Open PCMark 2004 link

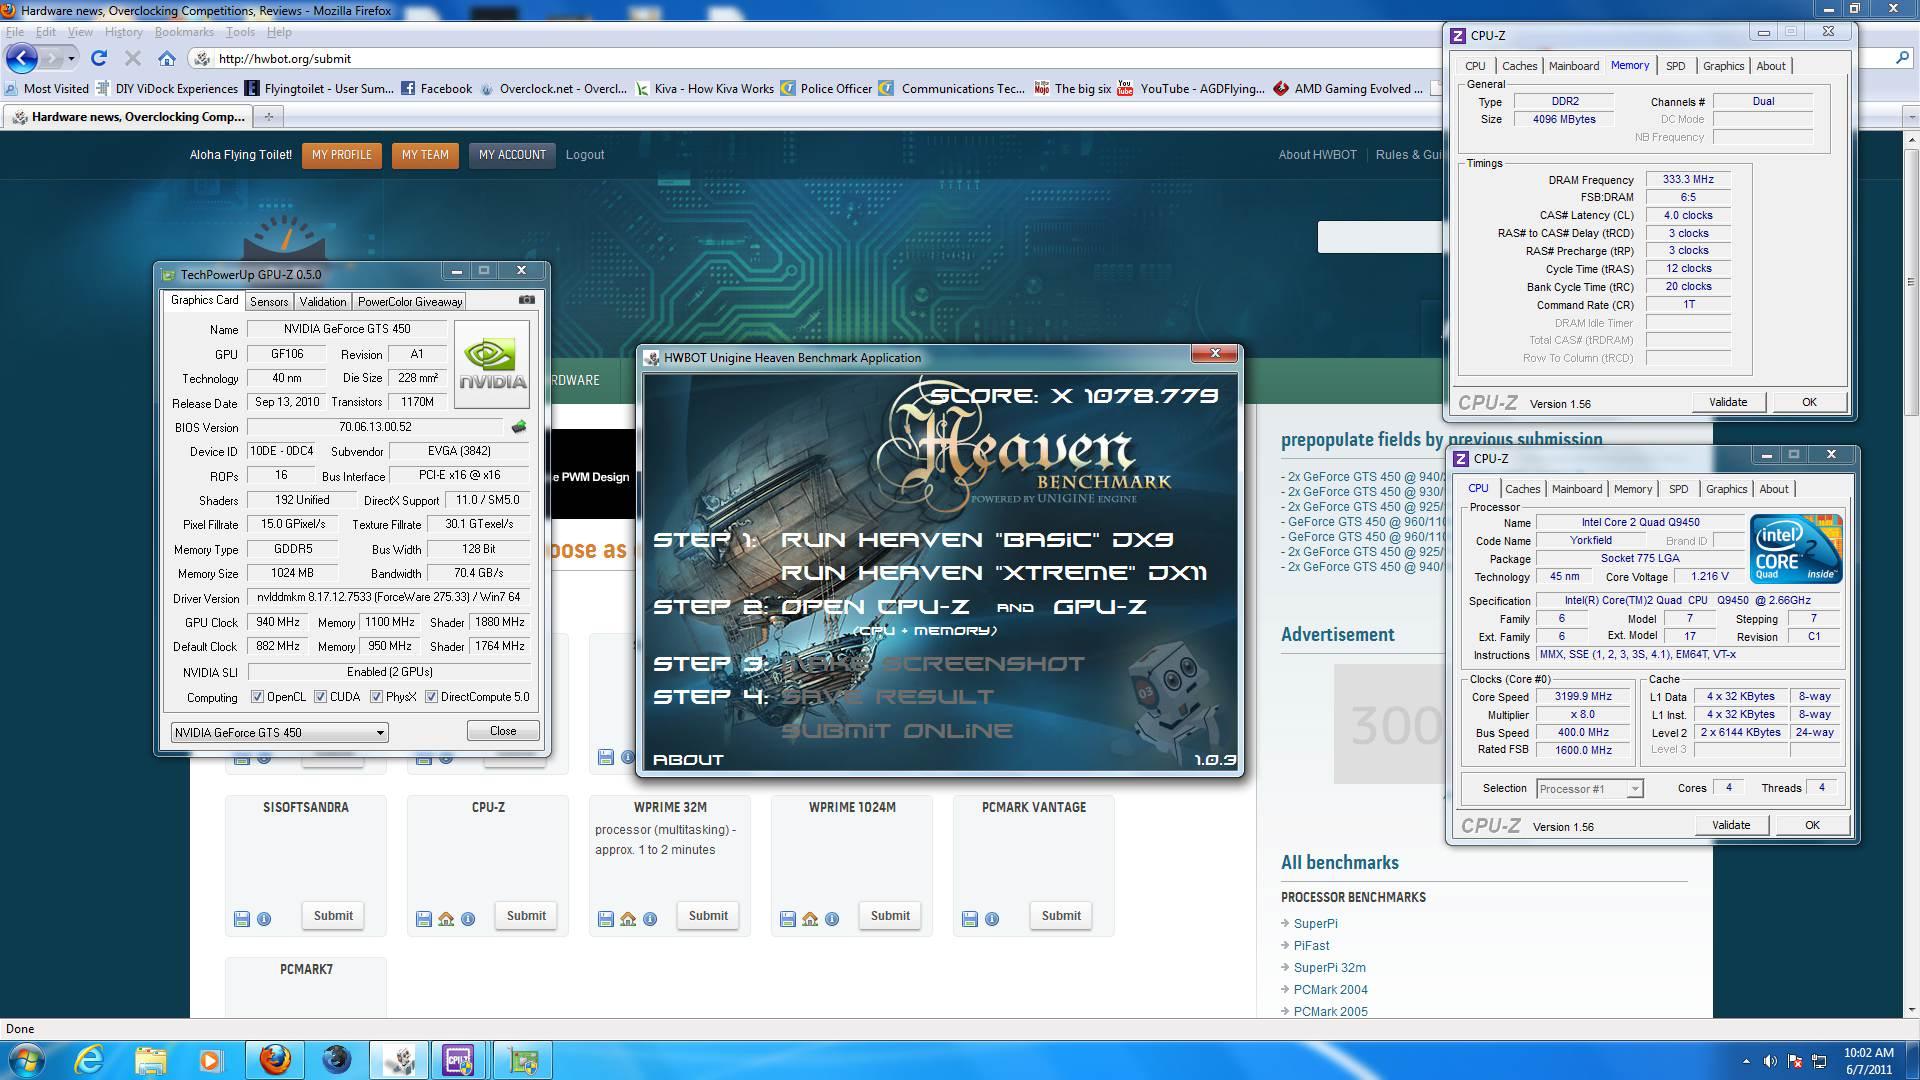pyautogui.click(x=1330, y=989)
